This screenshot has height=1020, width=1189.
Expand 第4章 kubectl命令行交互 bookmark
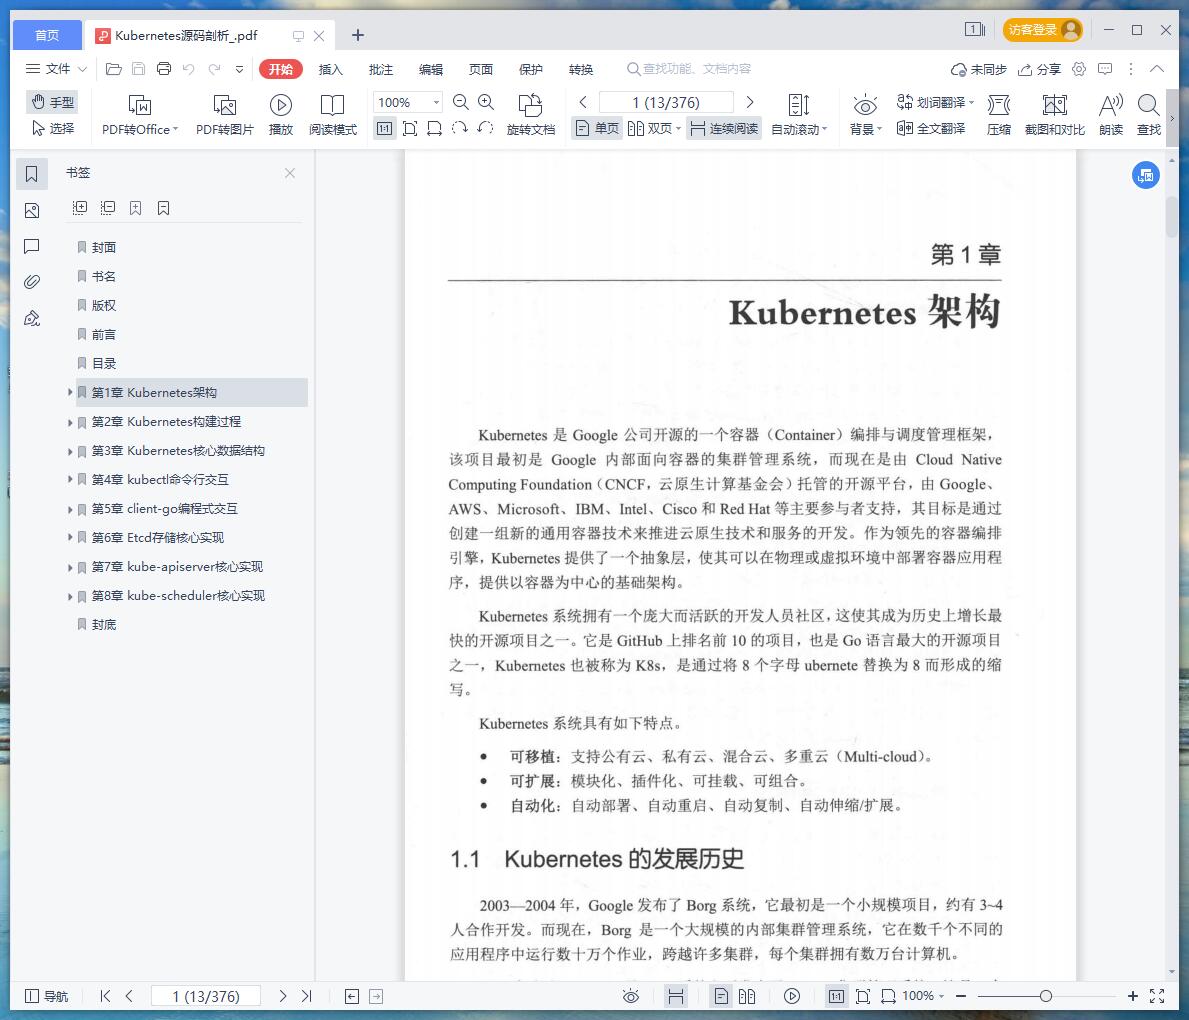click(x=70, y=479)
